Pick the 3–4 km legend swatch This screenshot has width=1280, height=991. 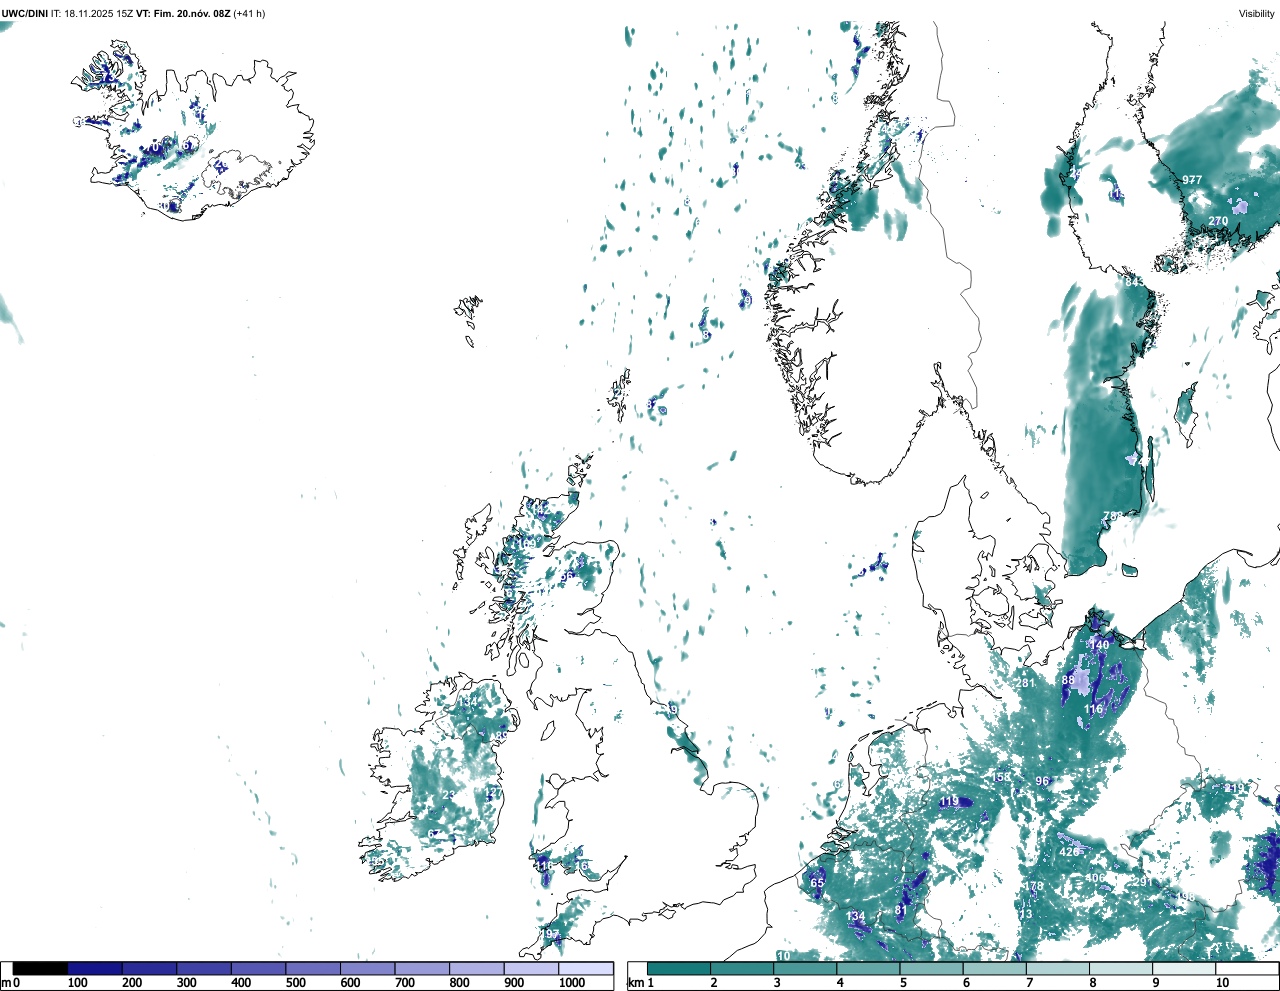pos(806,968)
